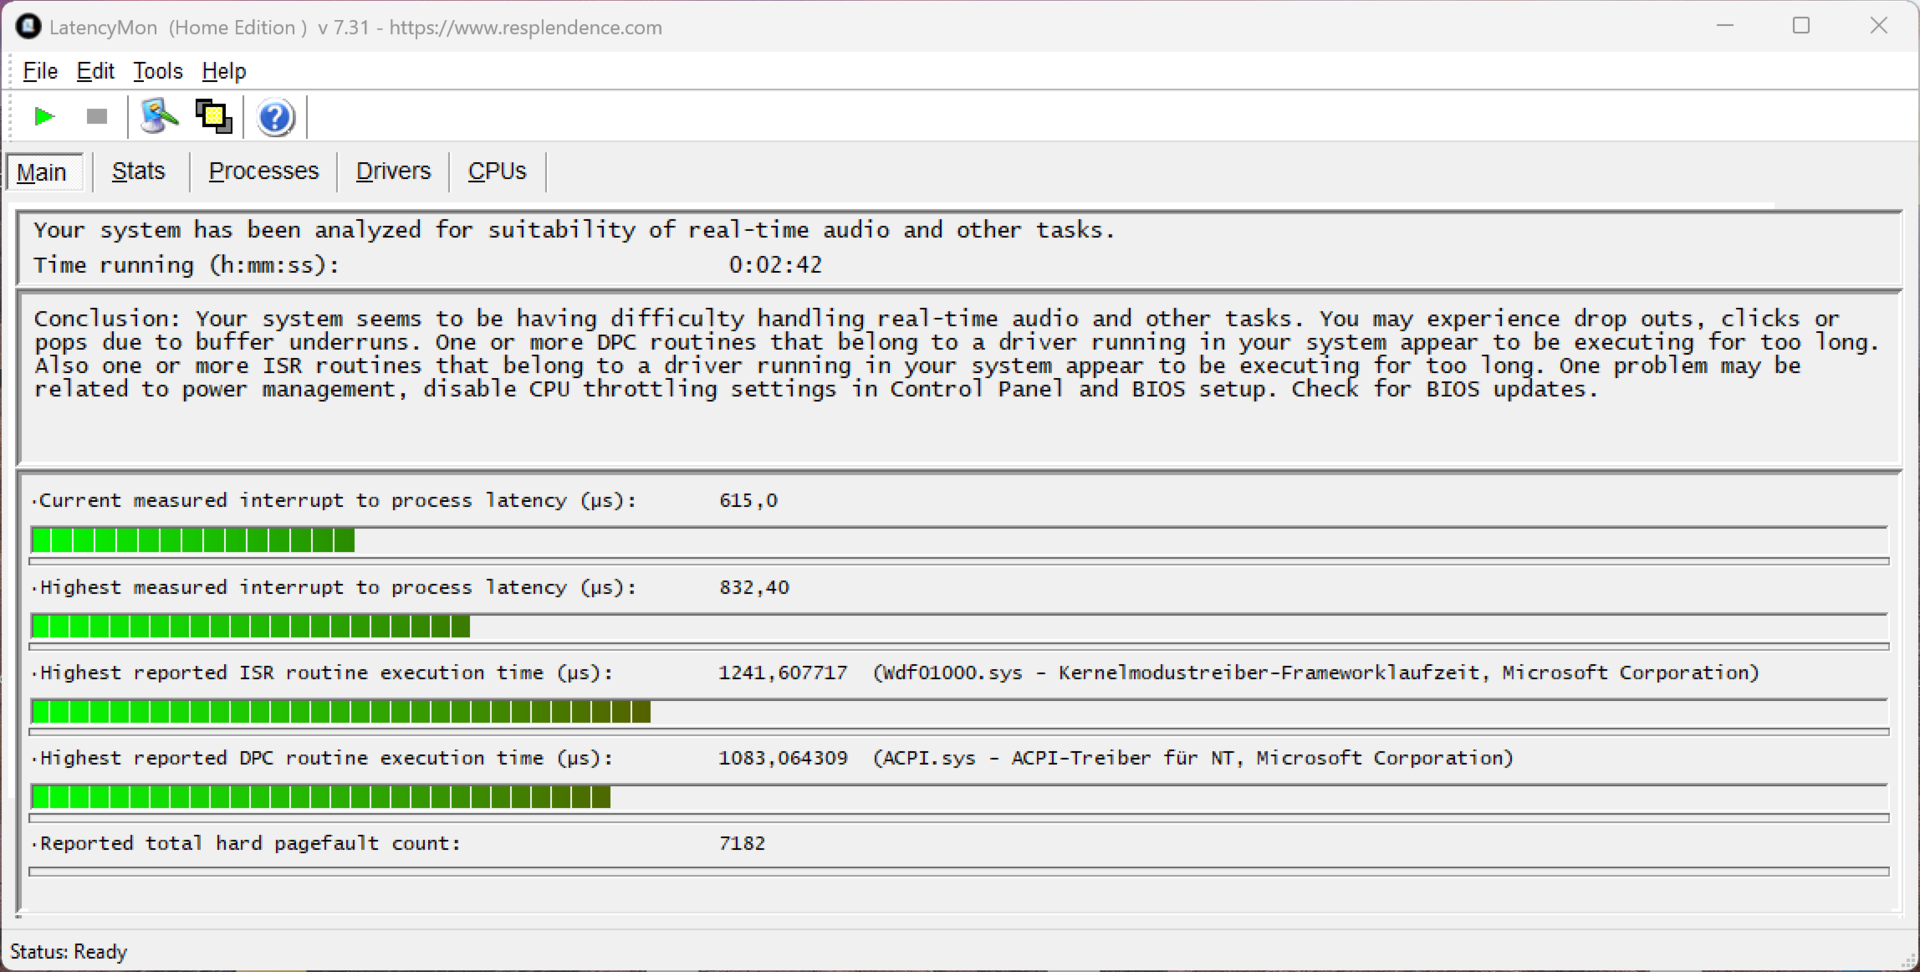The height and width of the screenshot is (972, 1920).
Task: Start monitoring with the green play icon
Action: click(44, 117)
